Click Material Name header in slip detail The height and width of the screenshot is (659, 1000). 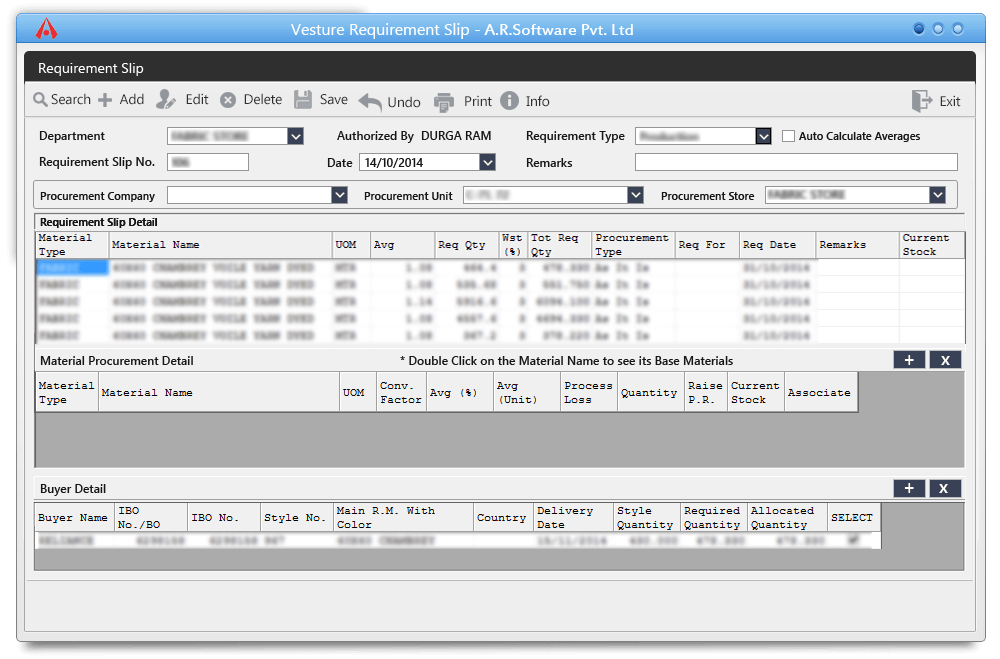pyautogui.click(x=220, y=245)
